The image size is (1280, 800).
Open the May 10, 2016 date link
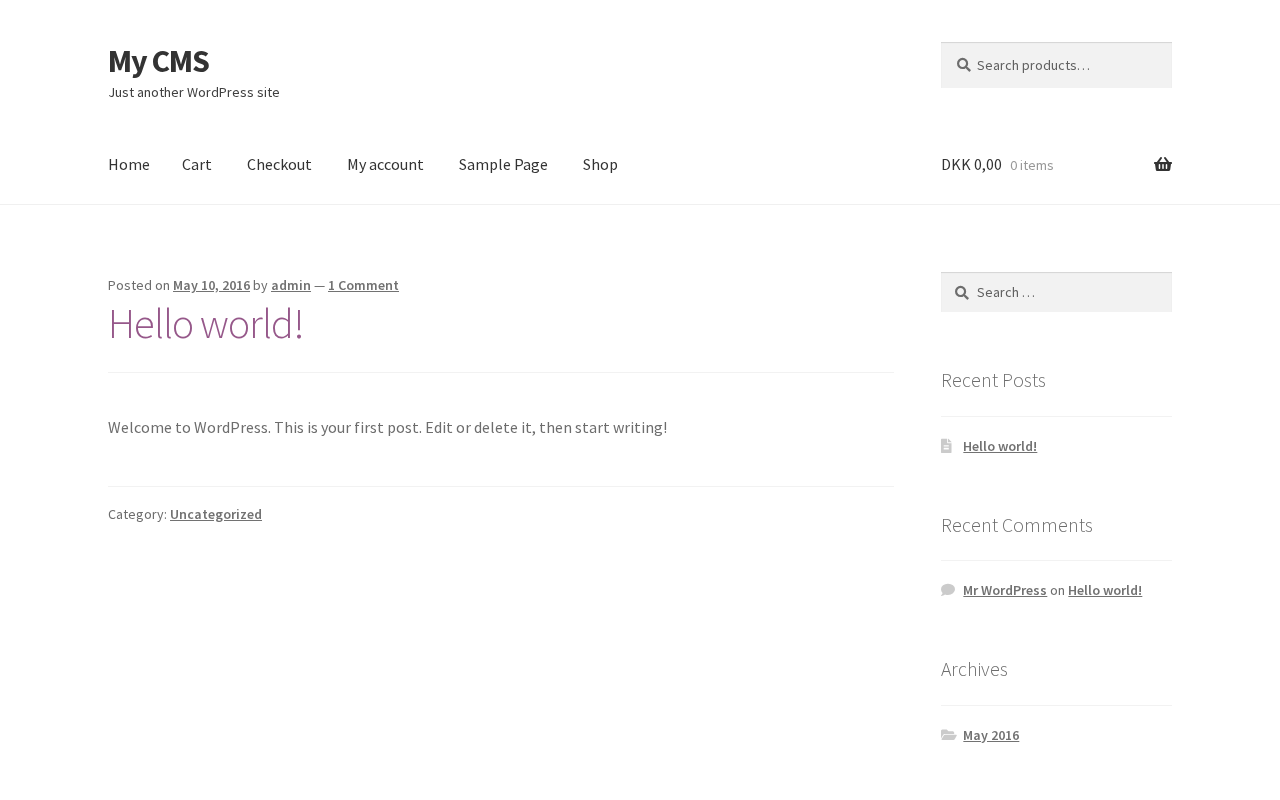point(211,285)
